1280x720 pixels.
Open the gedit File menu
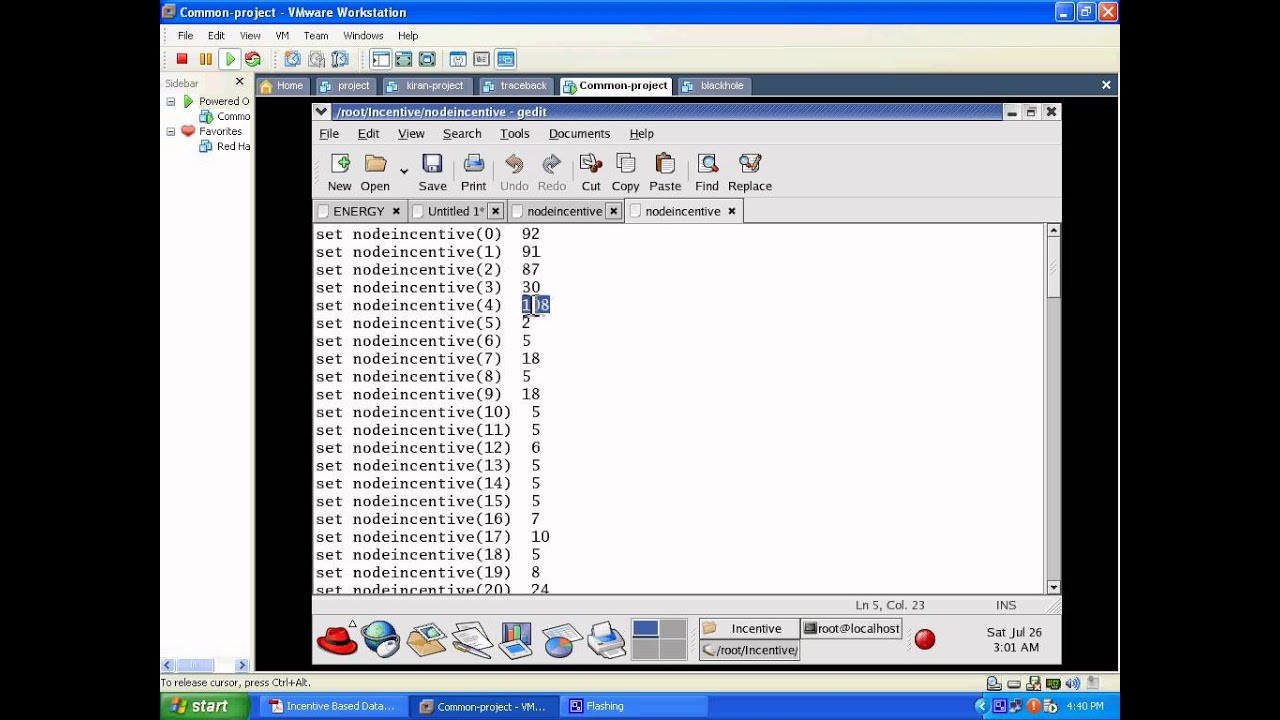[x=329, y=133]
